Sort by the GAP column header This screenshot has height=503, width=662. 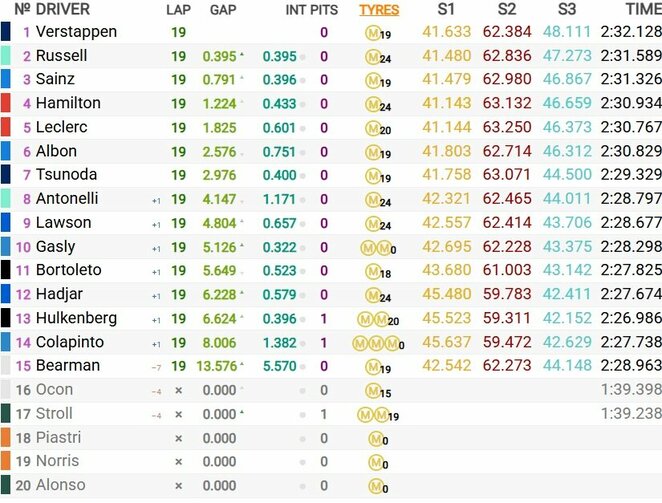coord(223,10)
